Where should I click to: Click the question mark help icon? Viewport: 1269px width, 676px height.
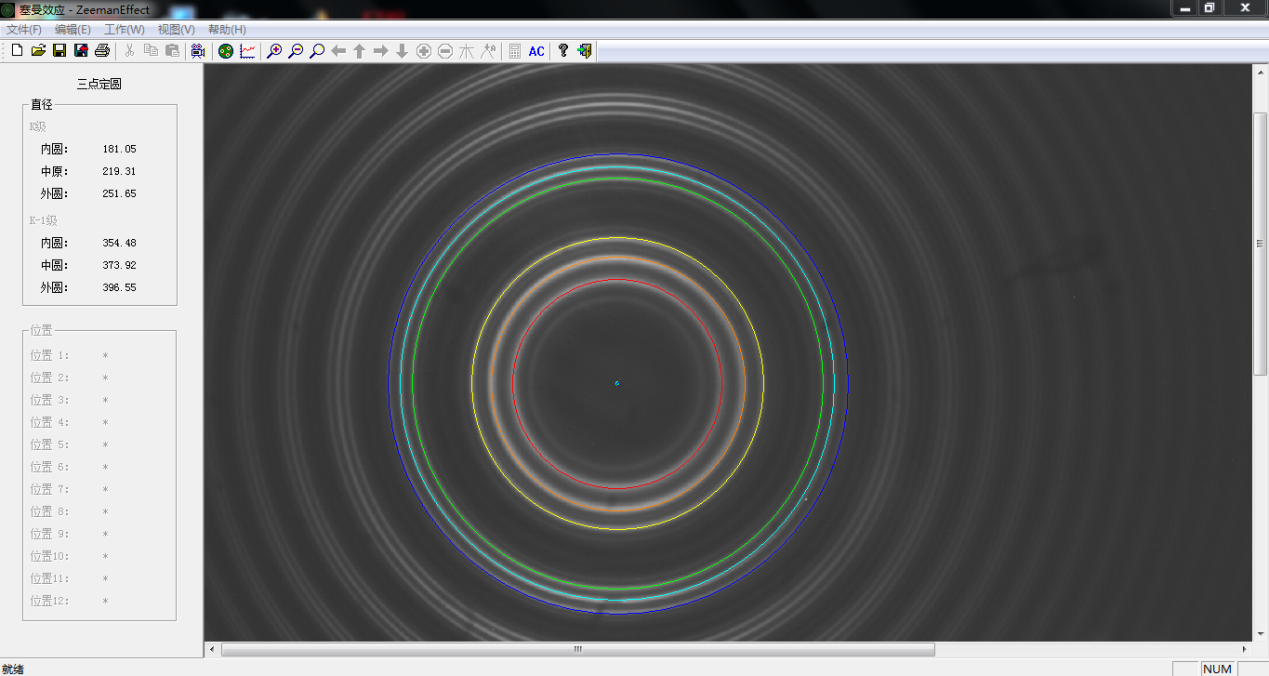point(563,51)
